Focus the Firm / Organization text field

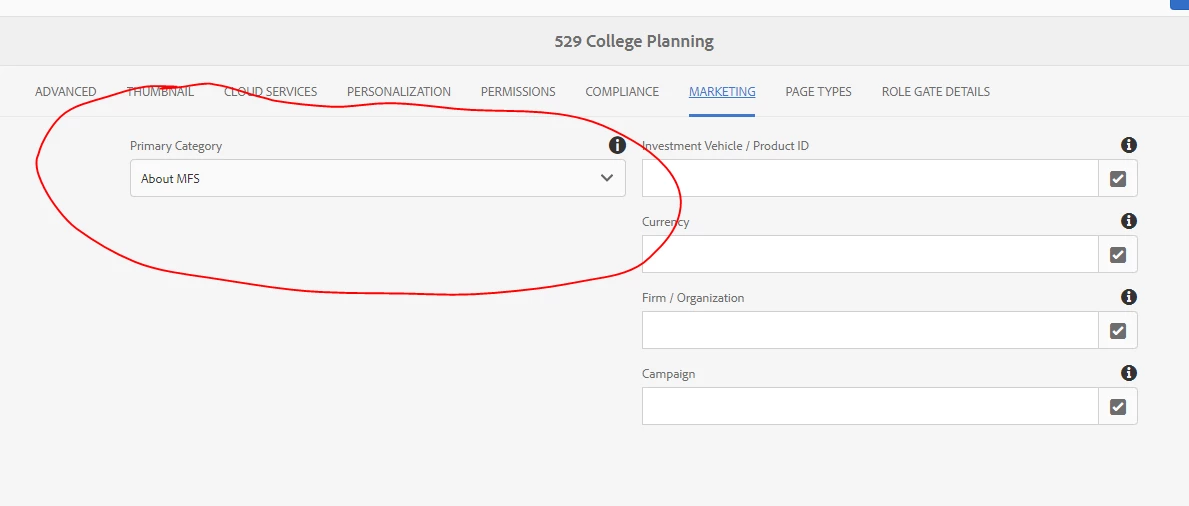tap(871, 330)
